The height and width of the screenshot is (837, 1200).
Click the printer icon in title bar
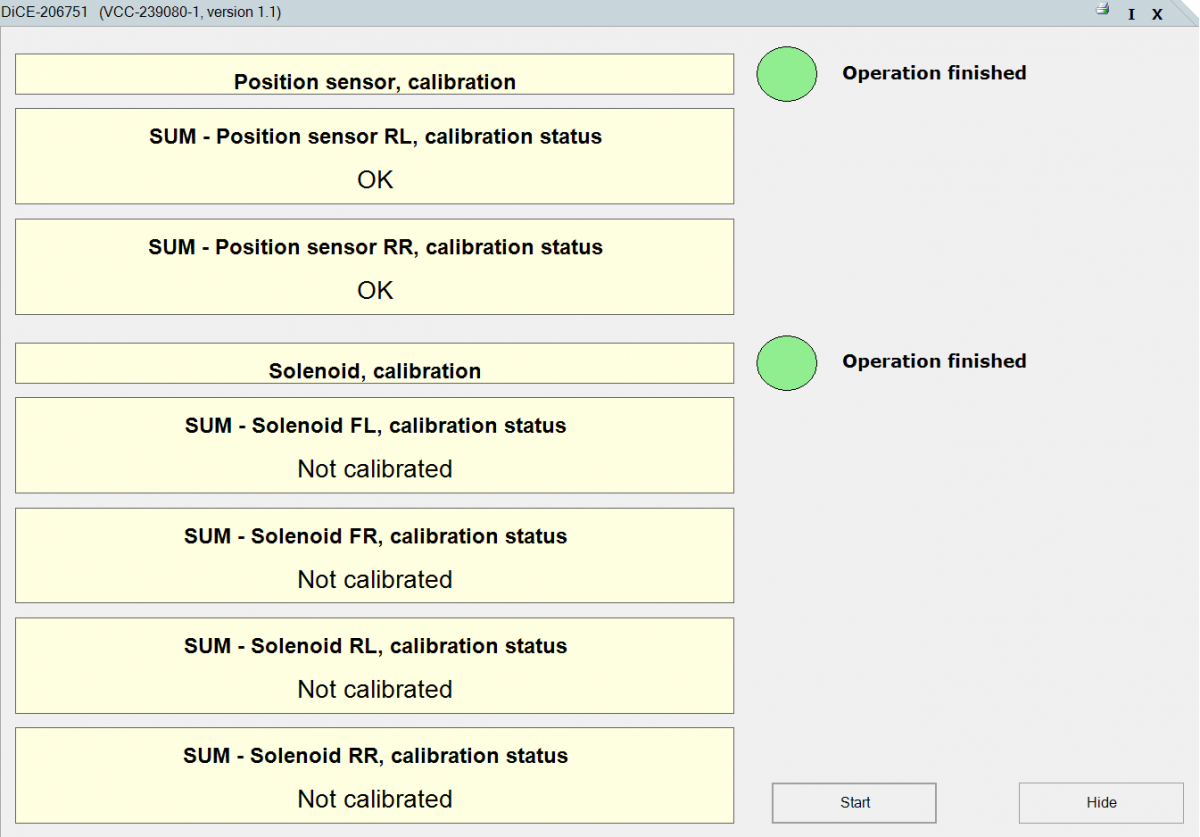1103,9
